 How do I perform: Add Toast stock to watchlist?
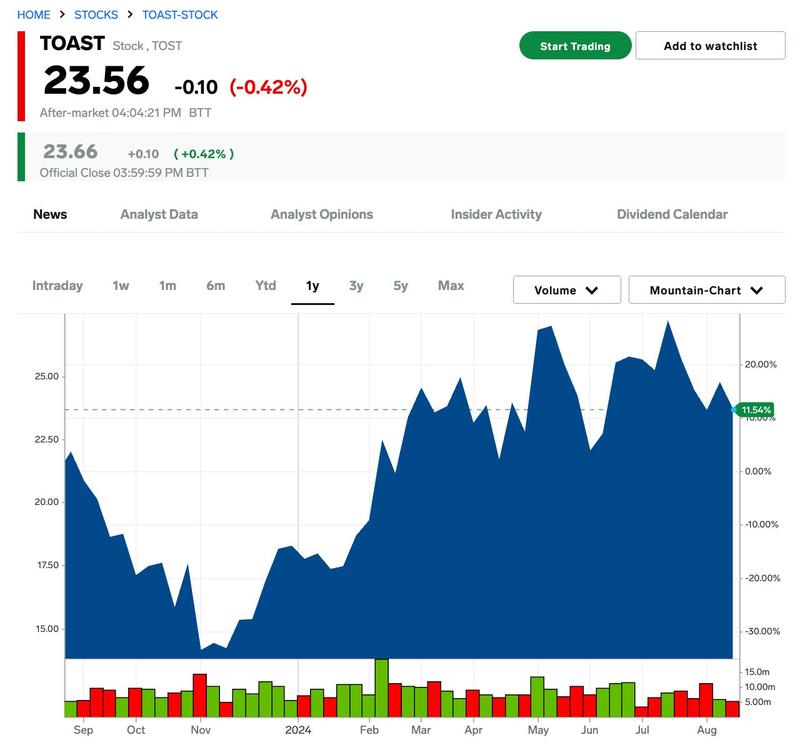click(x=710, y=46)
